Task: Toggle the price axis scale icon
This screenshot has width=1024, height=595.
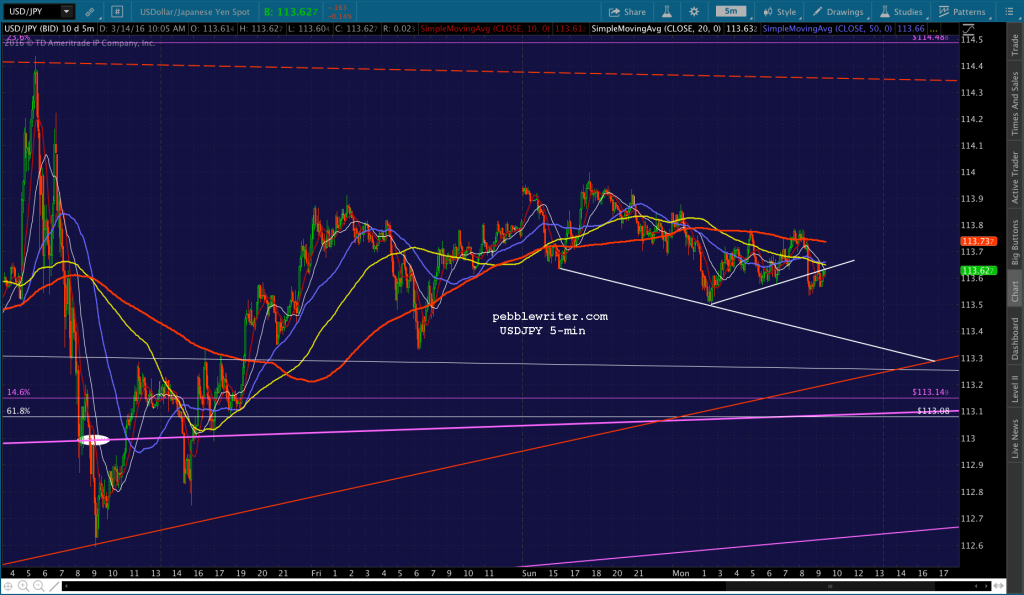Action: click(x=968, y=29)
